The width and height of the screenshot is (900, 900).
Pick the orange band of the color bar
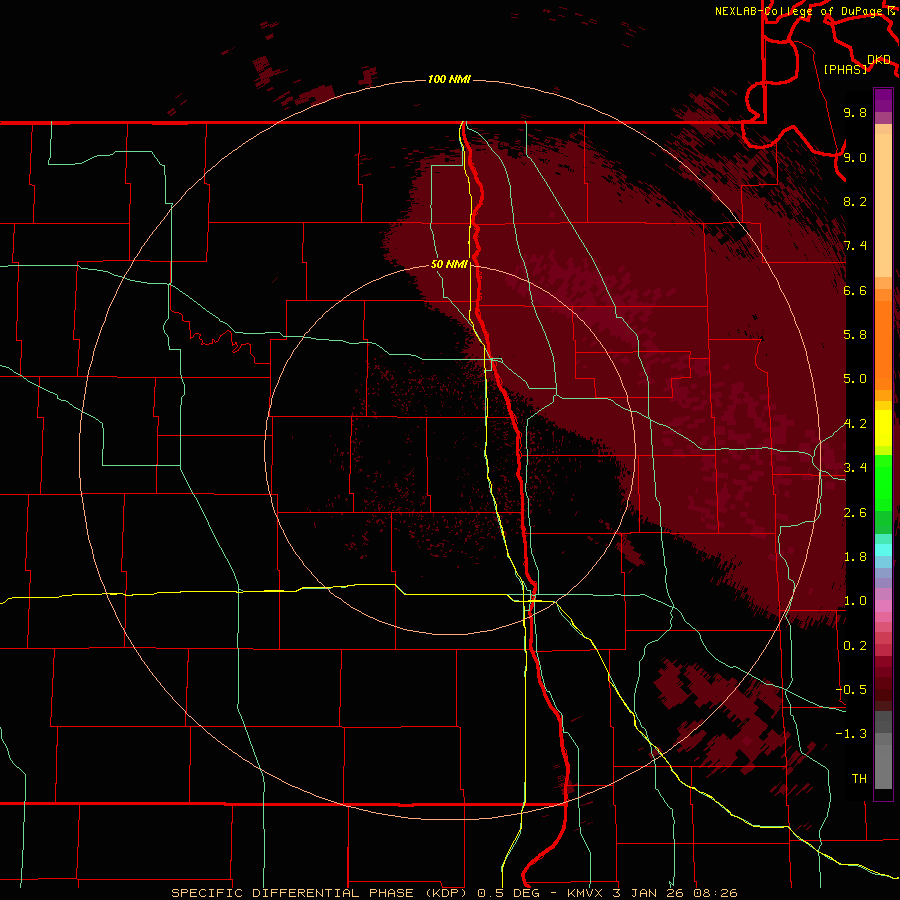pos(883,344)
